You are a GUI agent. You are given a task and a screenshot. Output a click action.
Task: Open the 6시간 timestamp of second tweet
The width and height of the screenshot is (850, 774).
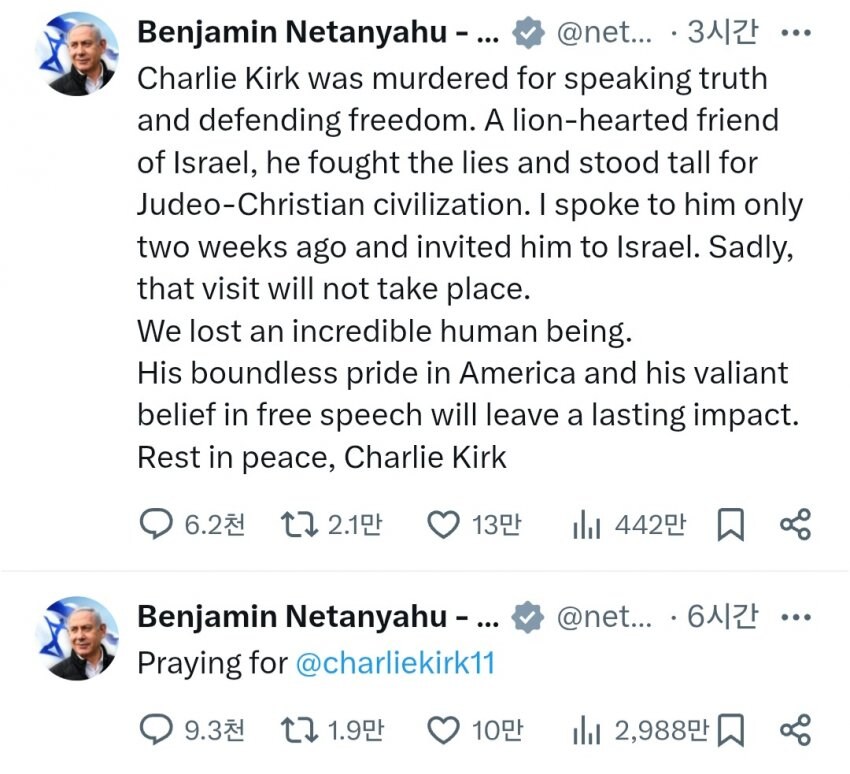tap(722, 616)
